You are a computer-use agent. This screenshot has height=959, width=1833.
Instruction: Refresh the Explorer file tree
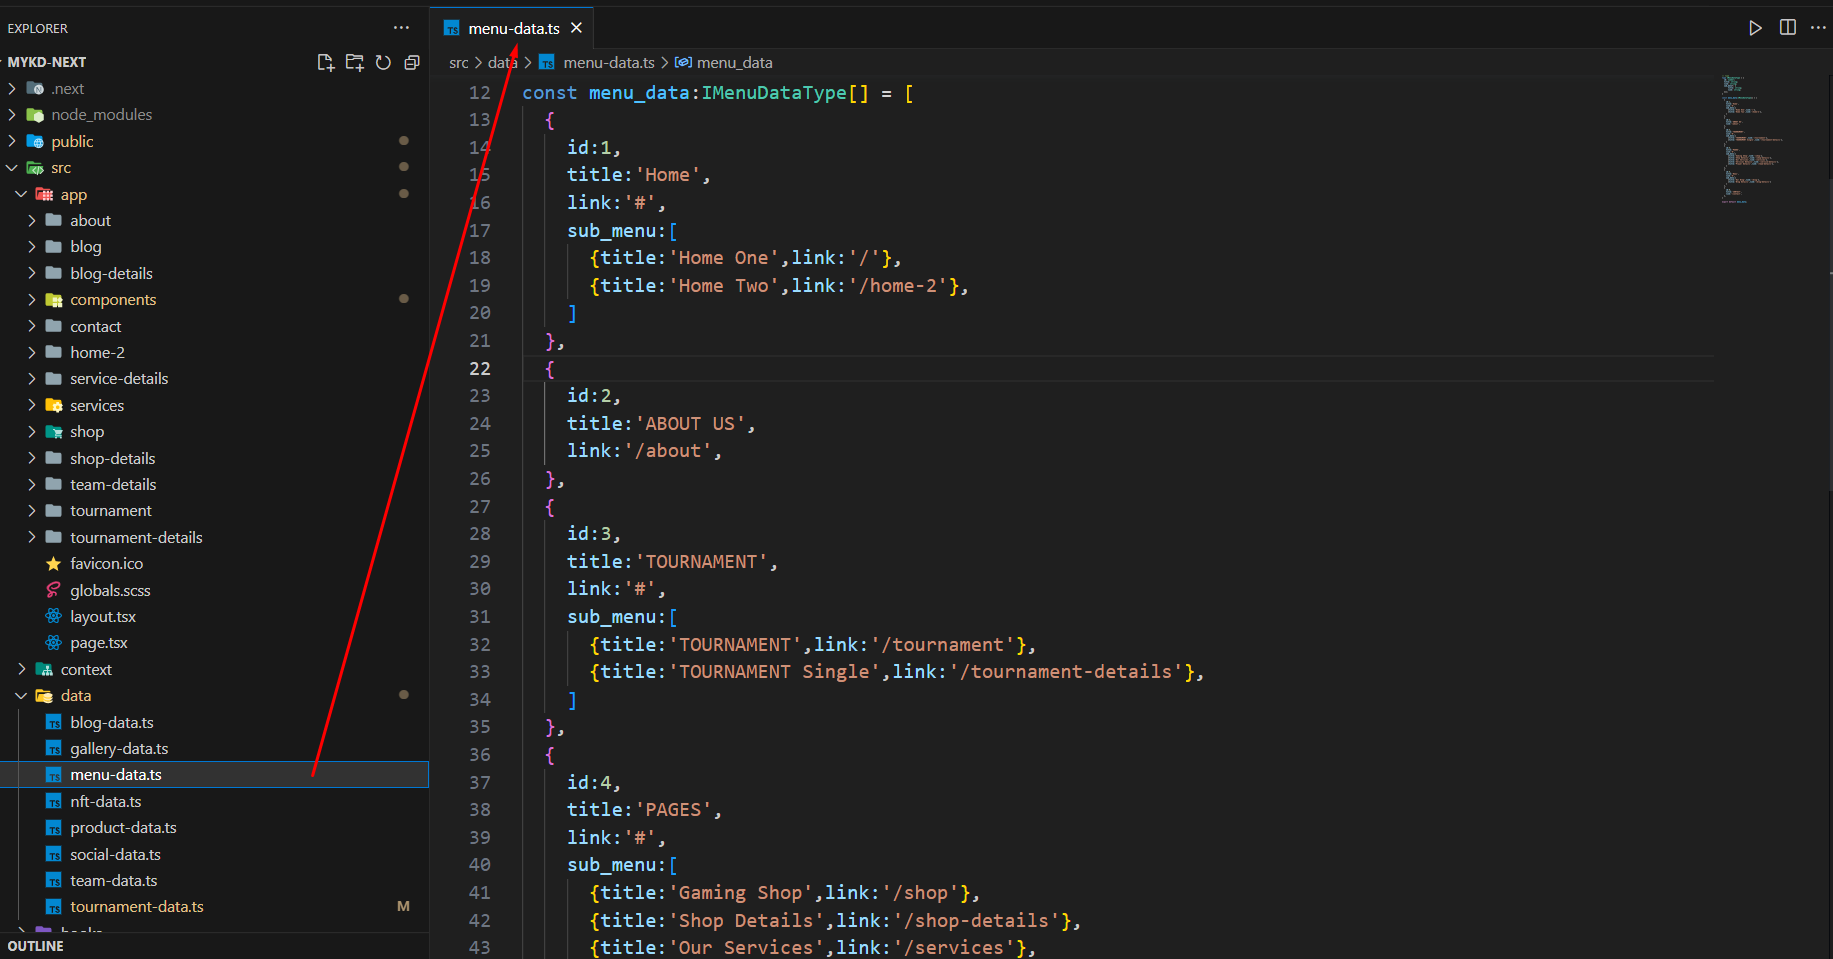(x=383, y=62)
